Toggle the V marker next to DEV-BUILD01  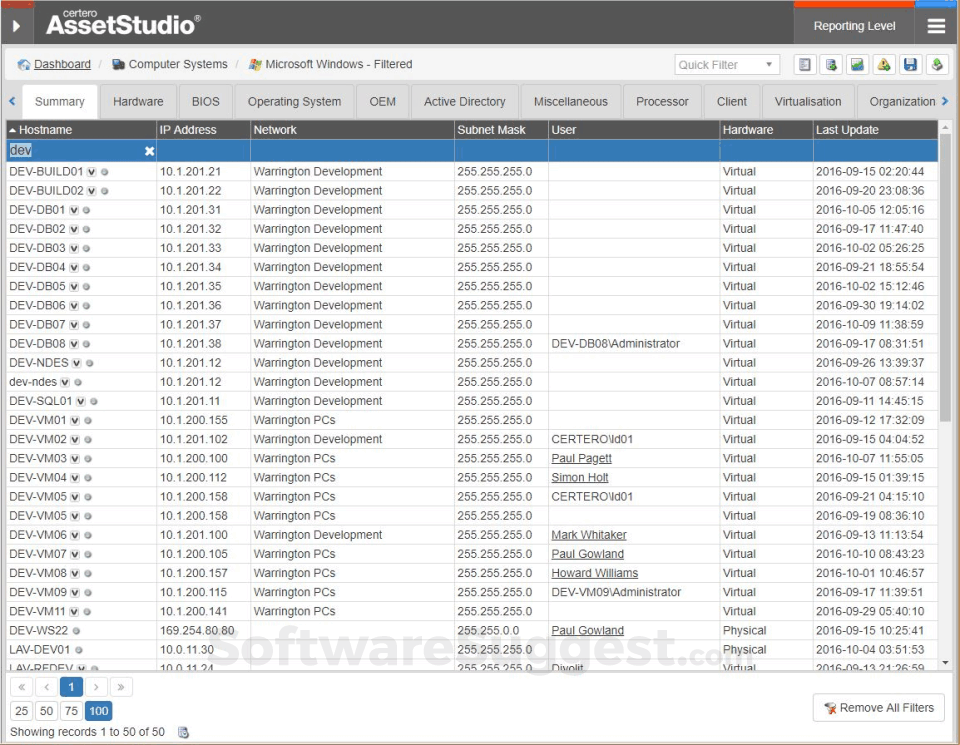click(91, 172)
